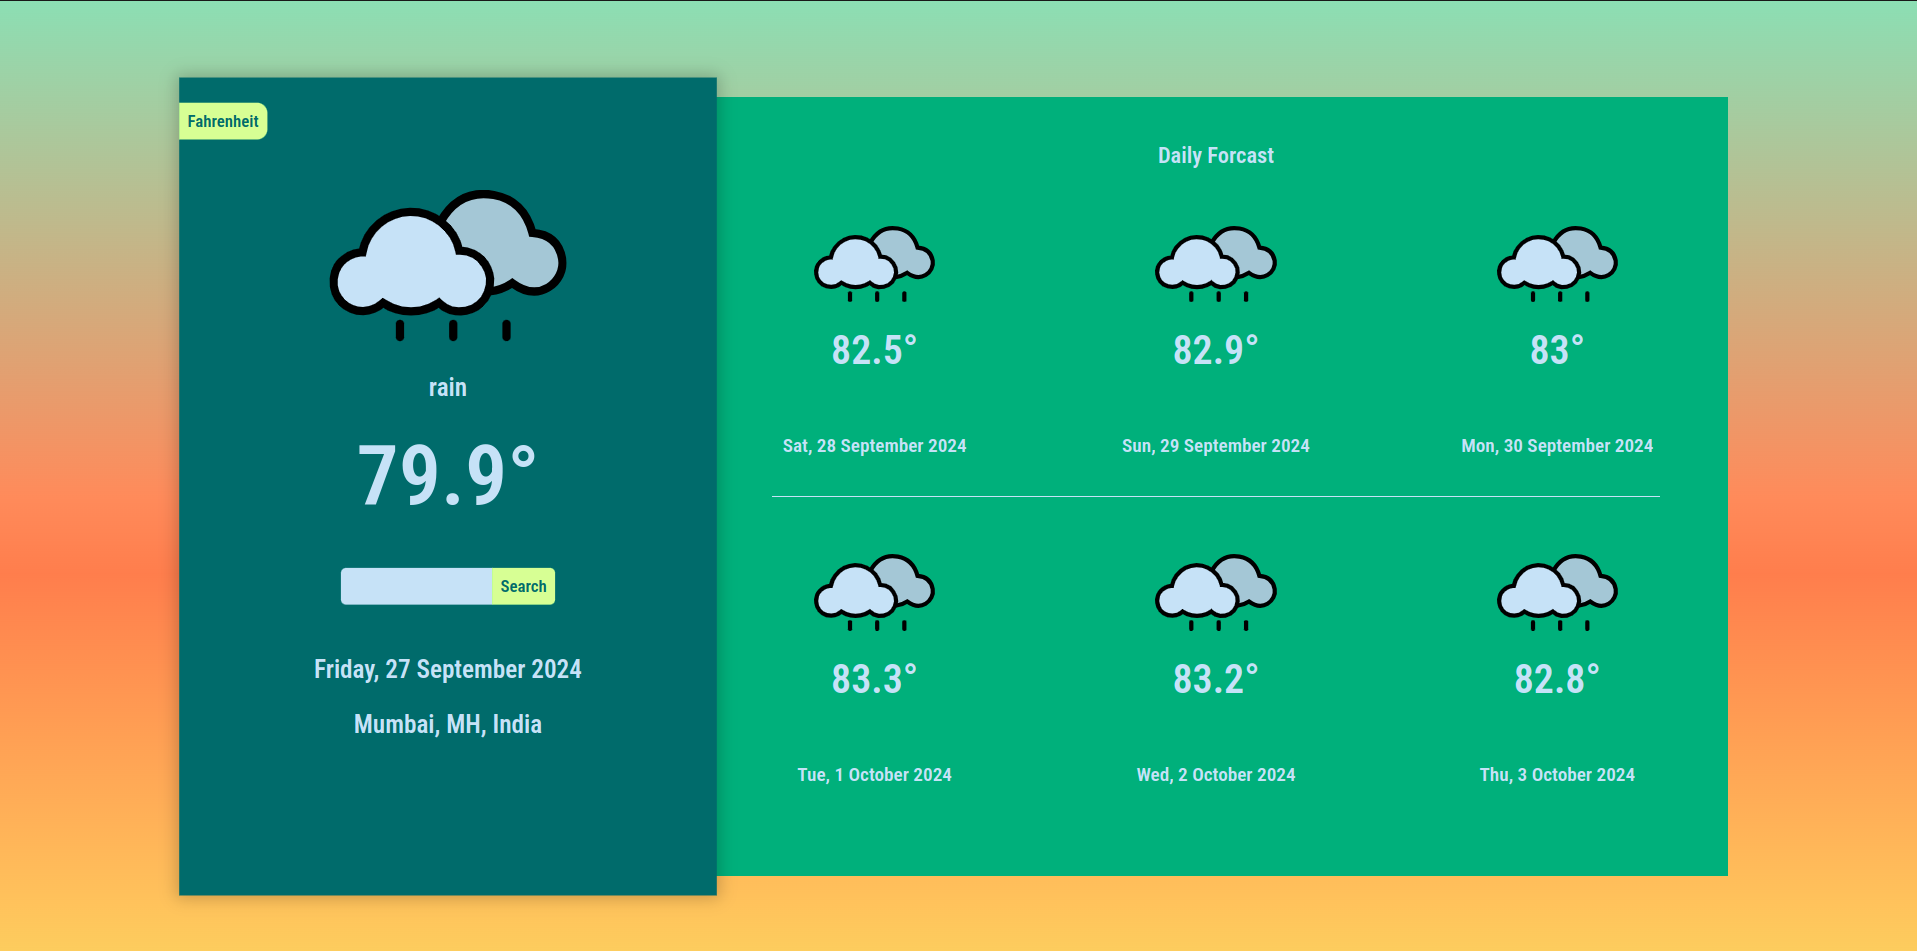Click the Friday, 27 September 2024 date
The height and width of the screenshot is (951, 1917).
(x=447, y=669)
